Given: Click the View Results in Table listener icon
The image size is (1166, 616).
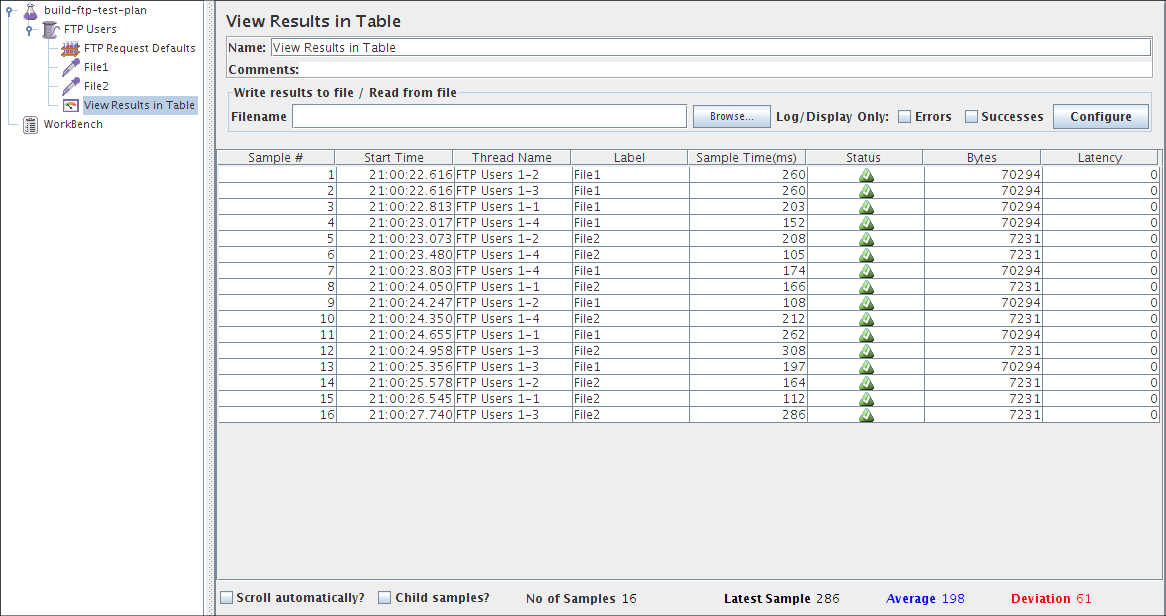Looking at the screenshot, I should [x=71, y=105].
